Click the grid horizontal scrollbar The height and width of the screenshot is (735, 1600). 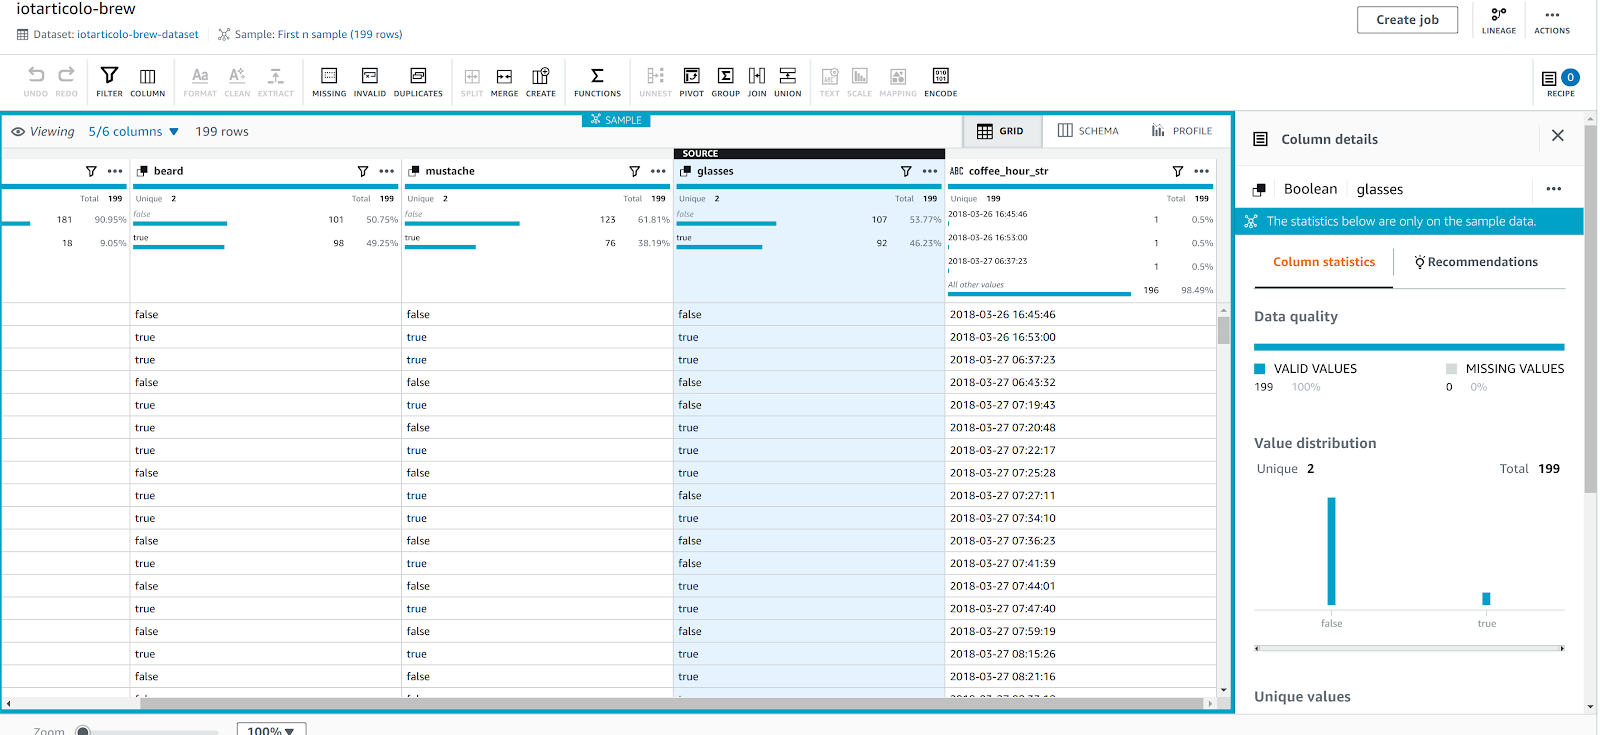(670, 704)
